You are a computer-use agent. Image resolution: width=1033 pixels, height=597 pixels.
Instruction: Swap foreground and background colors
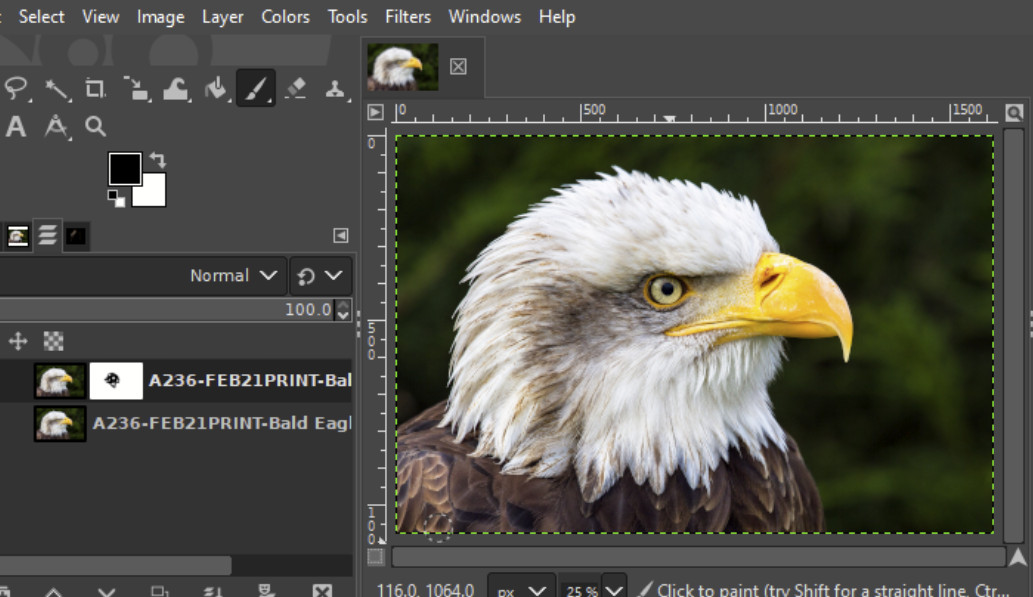[158, 160]
